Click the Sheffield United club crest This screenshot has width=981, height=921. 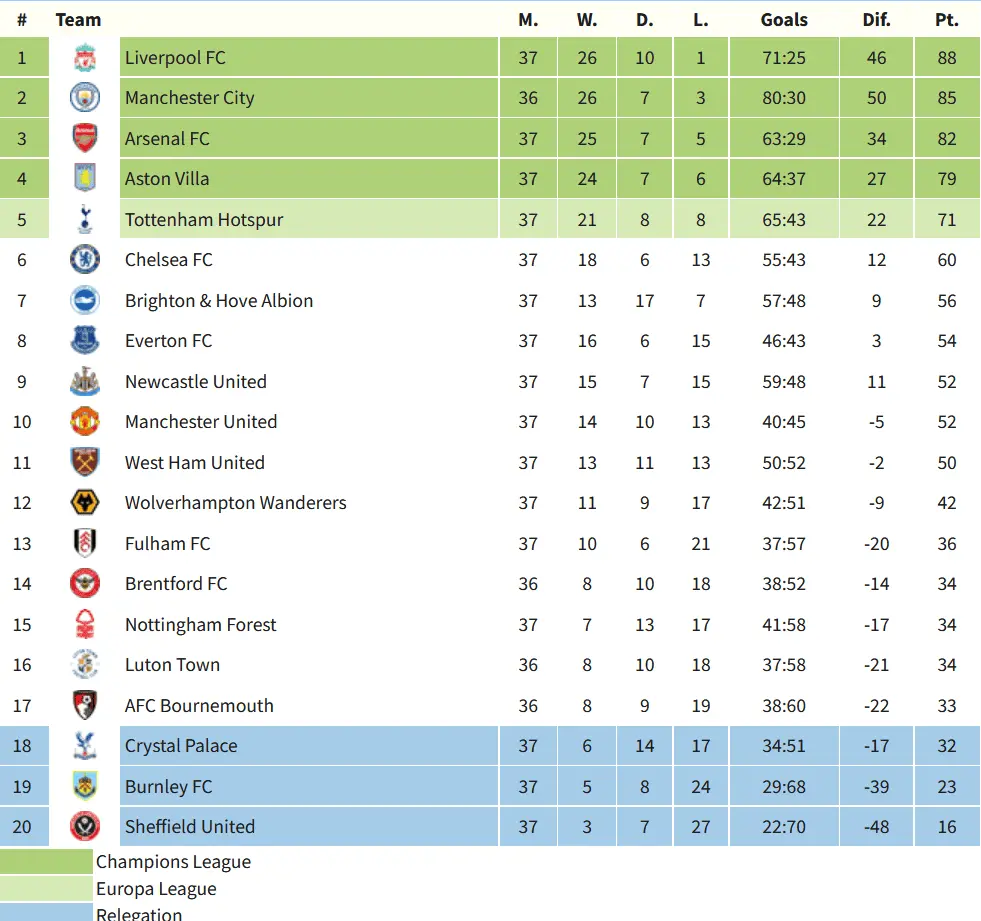[x=85, y=827]
